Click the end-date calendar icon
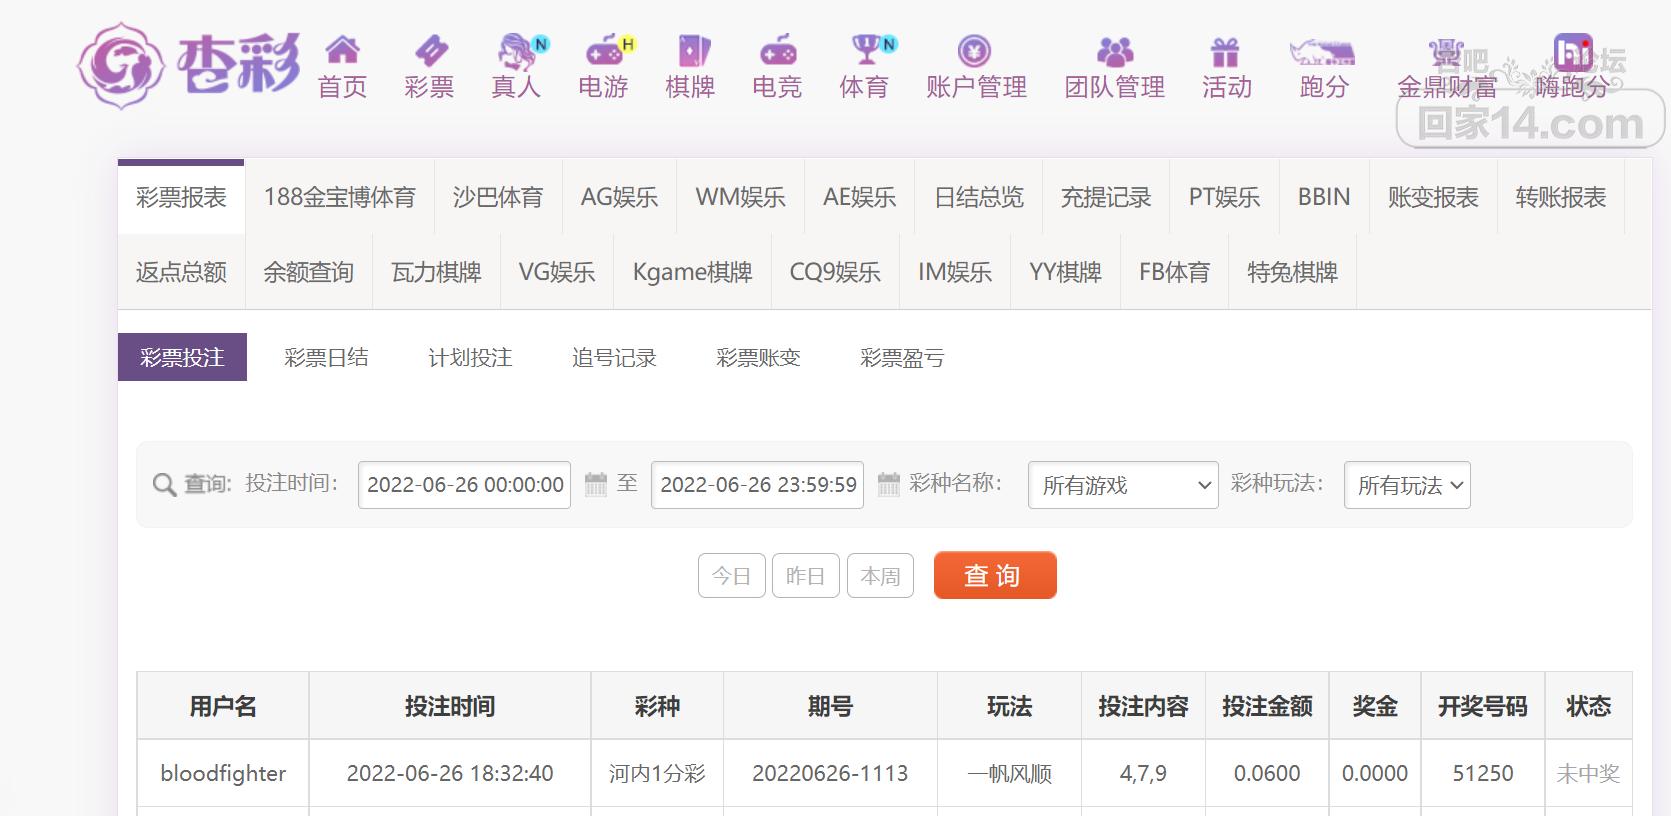 click(889, 485)
